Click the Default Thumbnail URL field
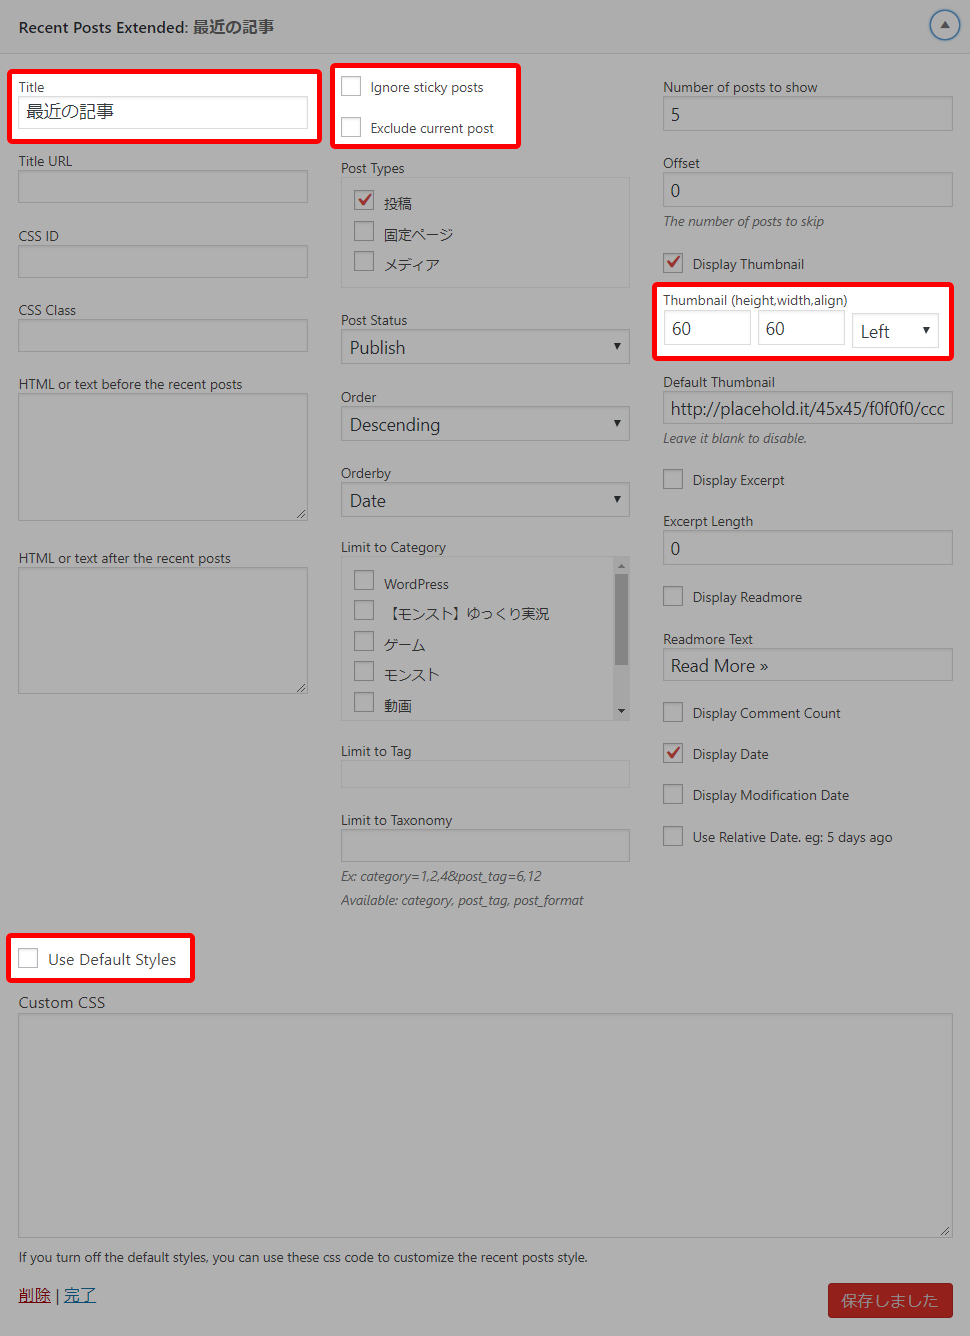 (807, 408)
